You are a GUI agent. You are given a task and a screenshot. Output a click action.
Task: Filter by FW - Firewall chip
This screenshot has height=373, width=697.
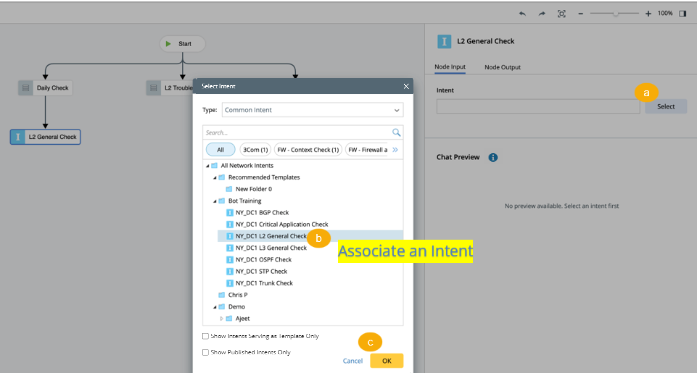coord(368,150)
